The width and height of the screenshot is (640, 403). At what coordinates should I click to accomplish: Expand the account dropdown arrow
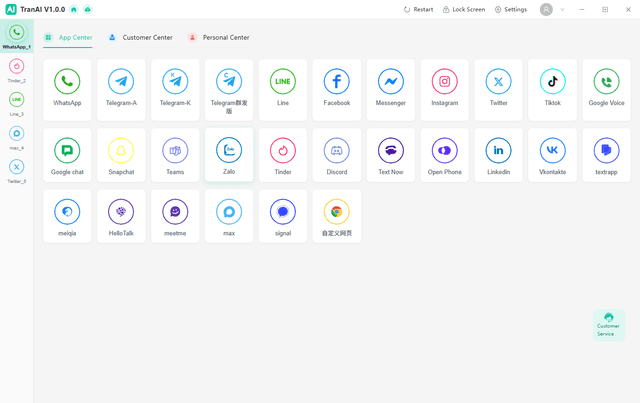pyautogui.click(x=562, y=9)
